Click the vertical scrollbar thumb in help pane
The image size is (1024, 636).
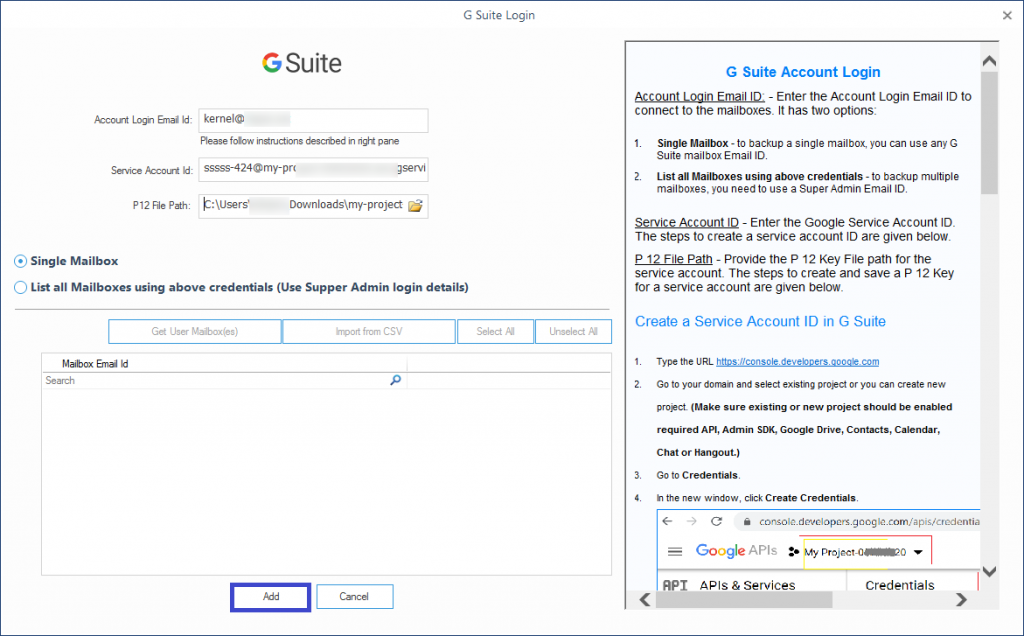(989, 133)
